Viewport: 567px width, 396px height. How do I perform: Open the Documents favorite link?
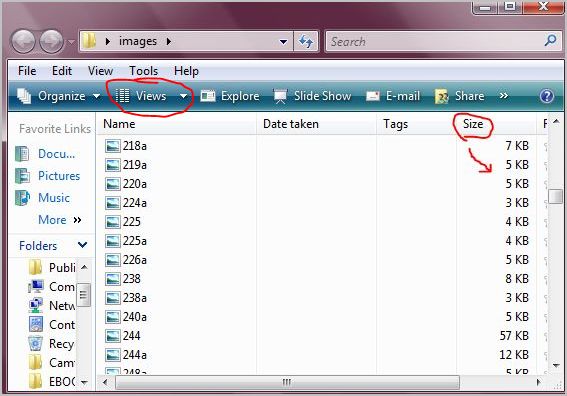pyautogui.click(x=46, y=154)
